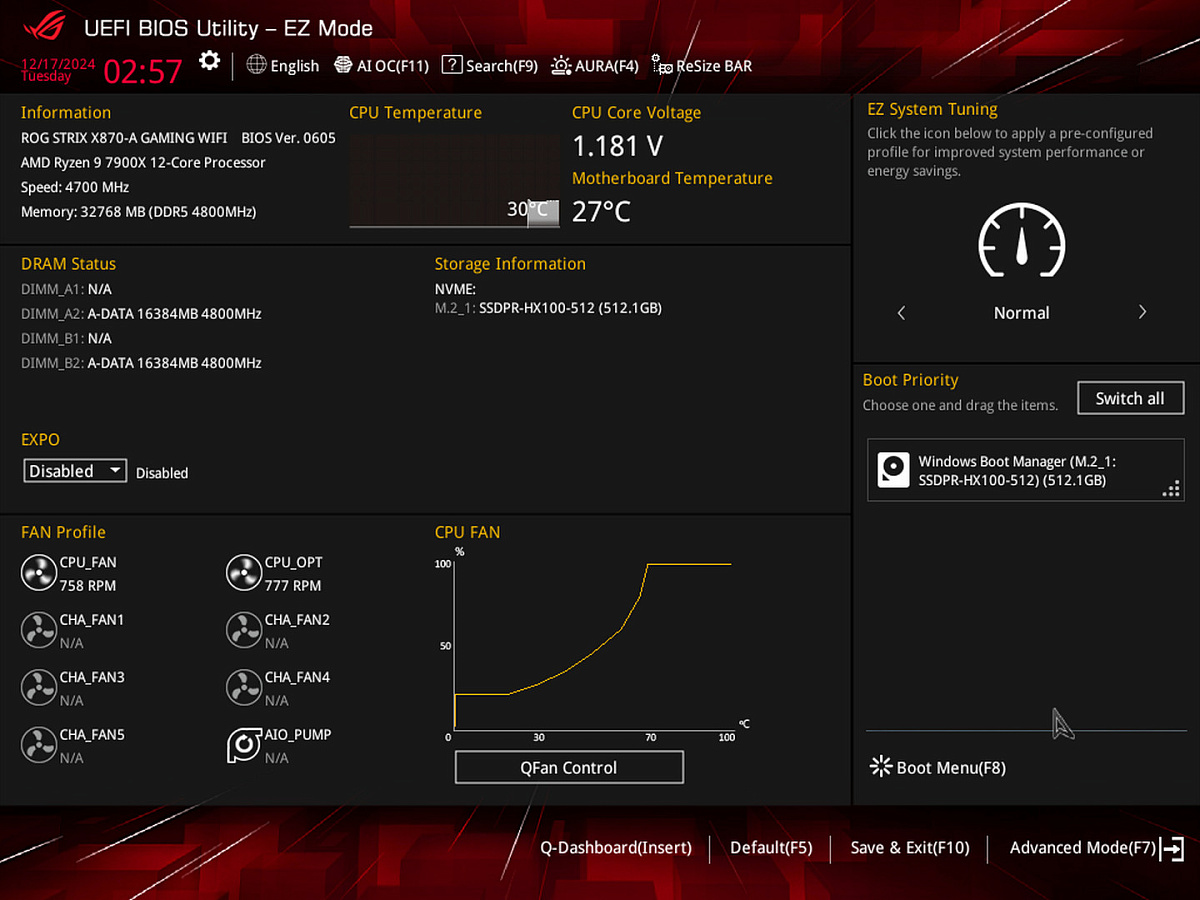Open Boot Menu(F8)
This screenshot has width=1200, height=900.
[938, 768]
